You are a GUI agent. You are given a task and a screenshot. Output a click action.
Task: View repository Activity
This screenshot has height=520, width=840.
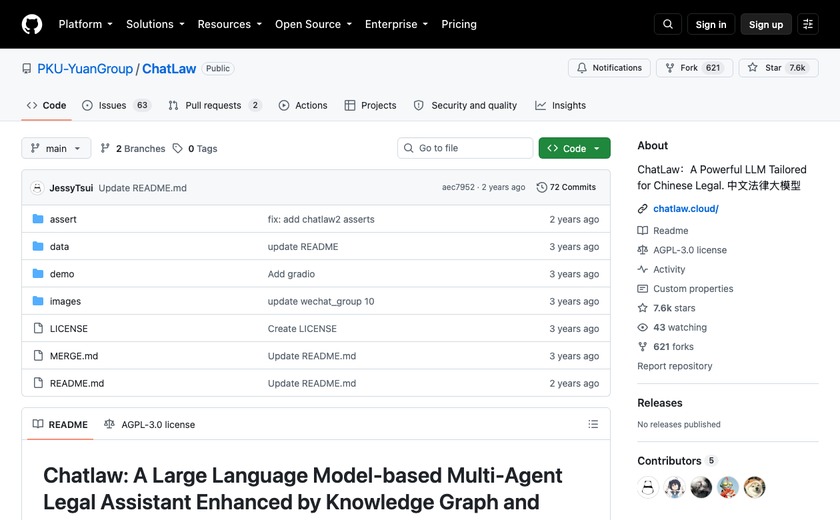point(669,269)
